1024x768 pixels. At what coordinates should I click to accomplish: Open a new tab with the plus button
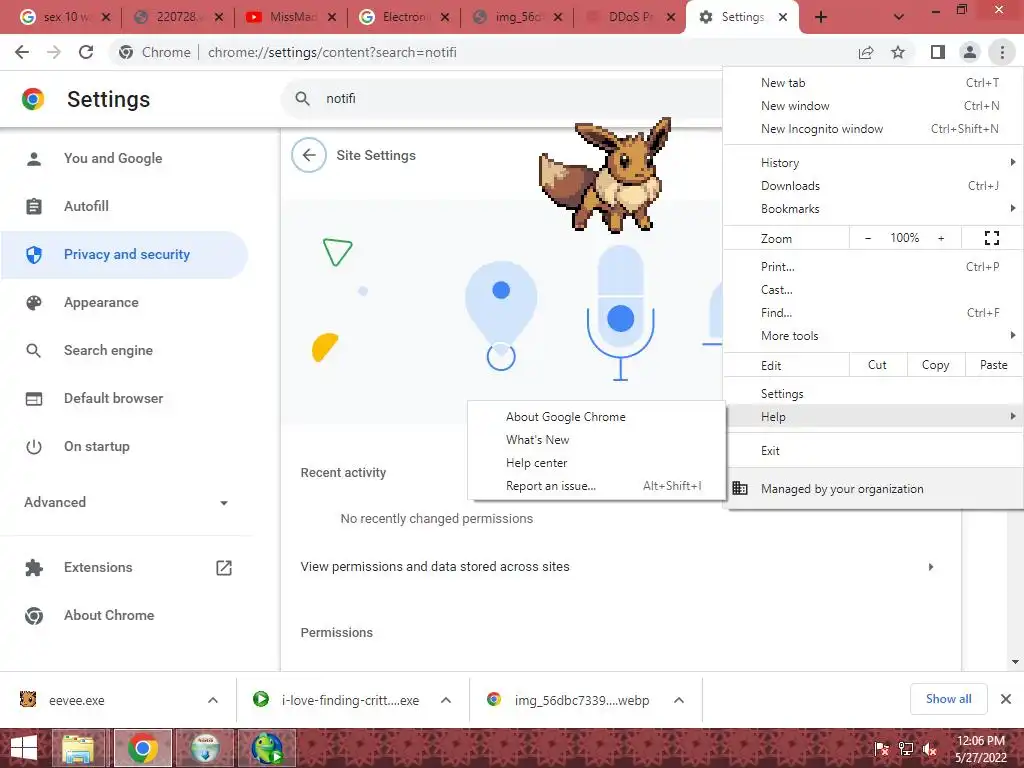[x=821, y=17]
